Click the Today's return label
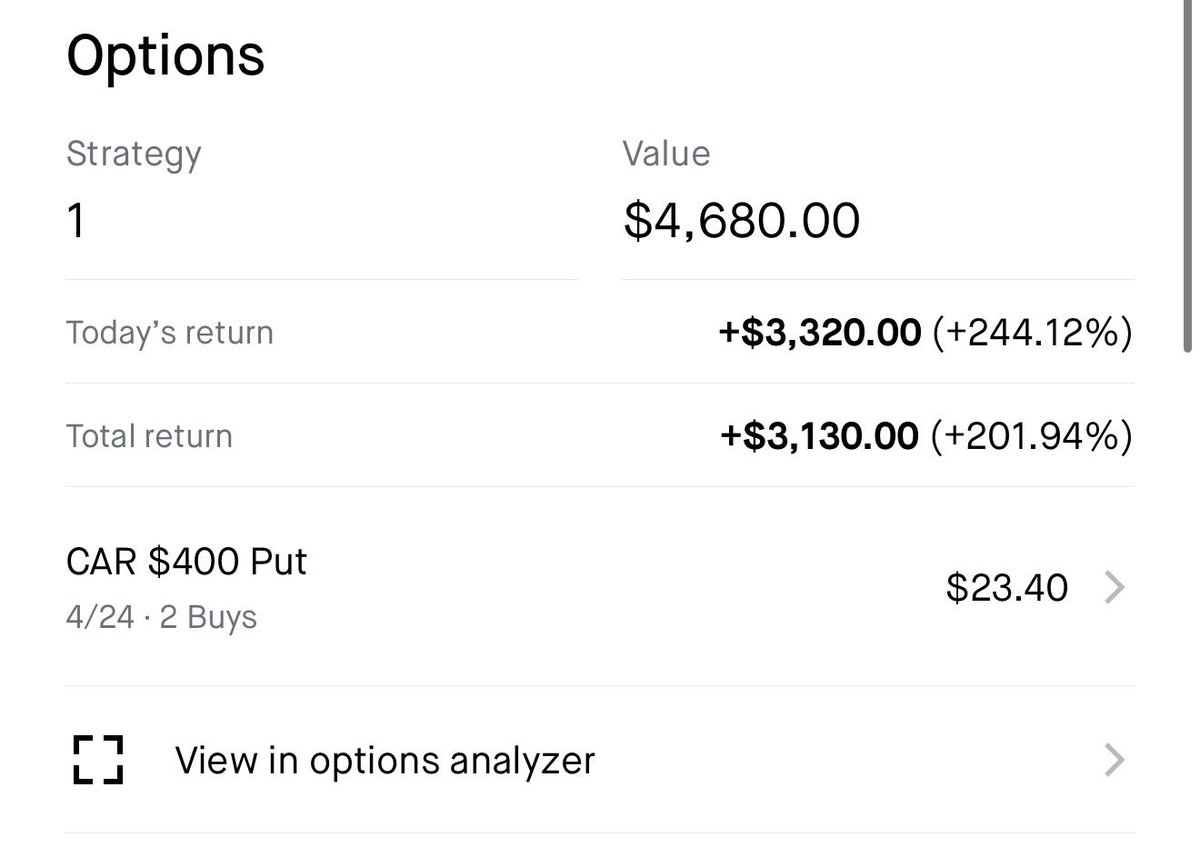This screenshot has width=1200, height=857. (169, 332)
